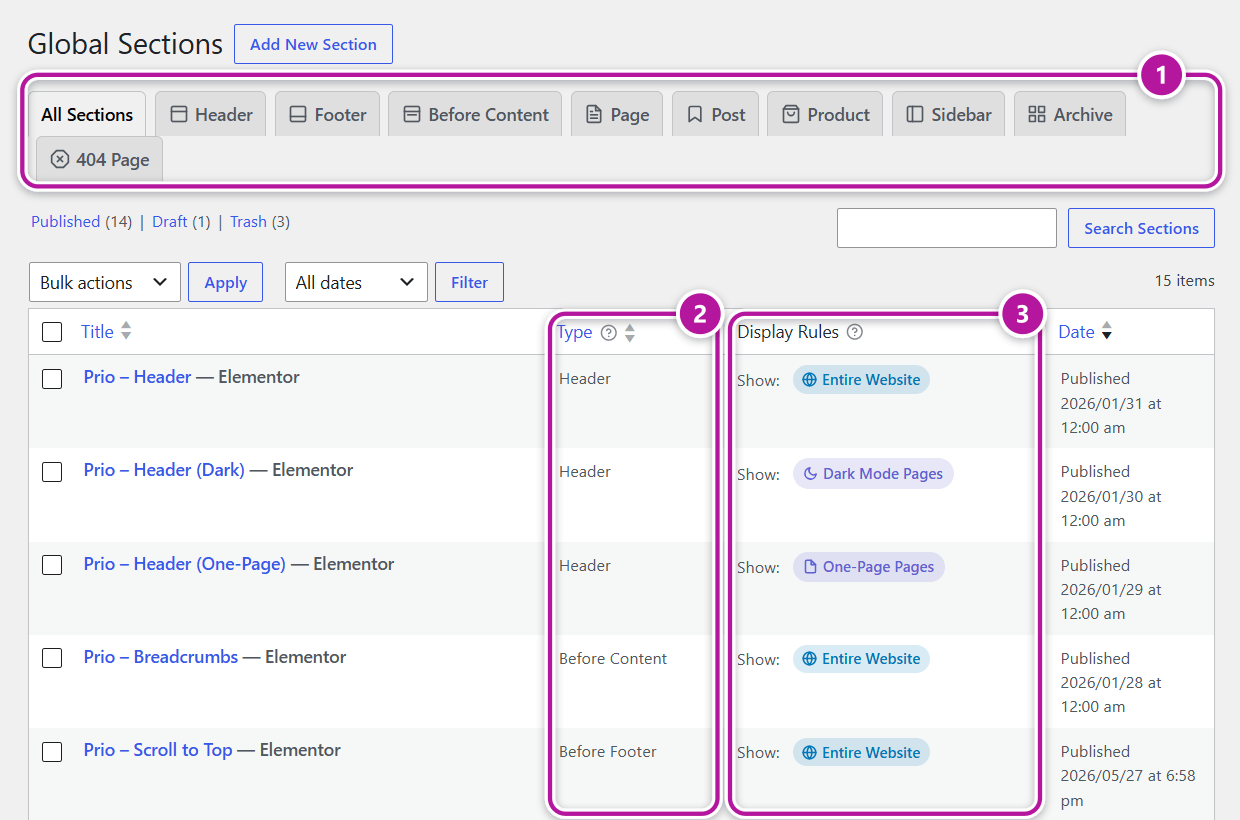Switch to the Page tab
The width and height of the screenshot is (1240, 820).
(x=617, y=114)
